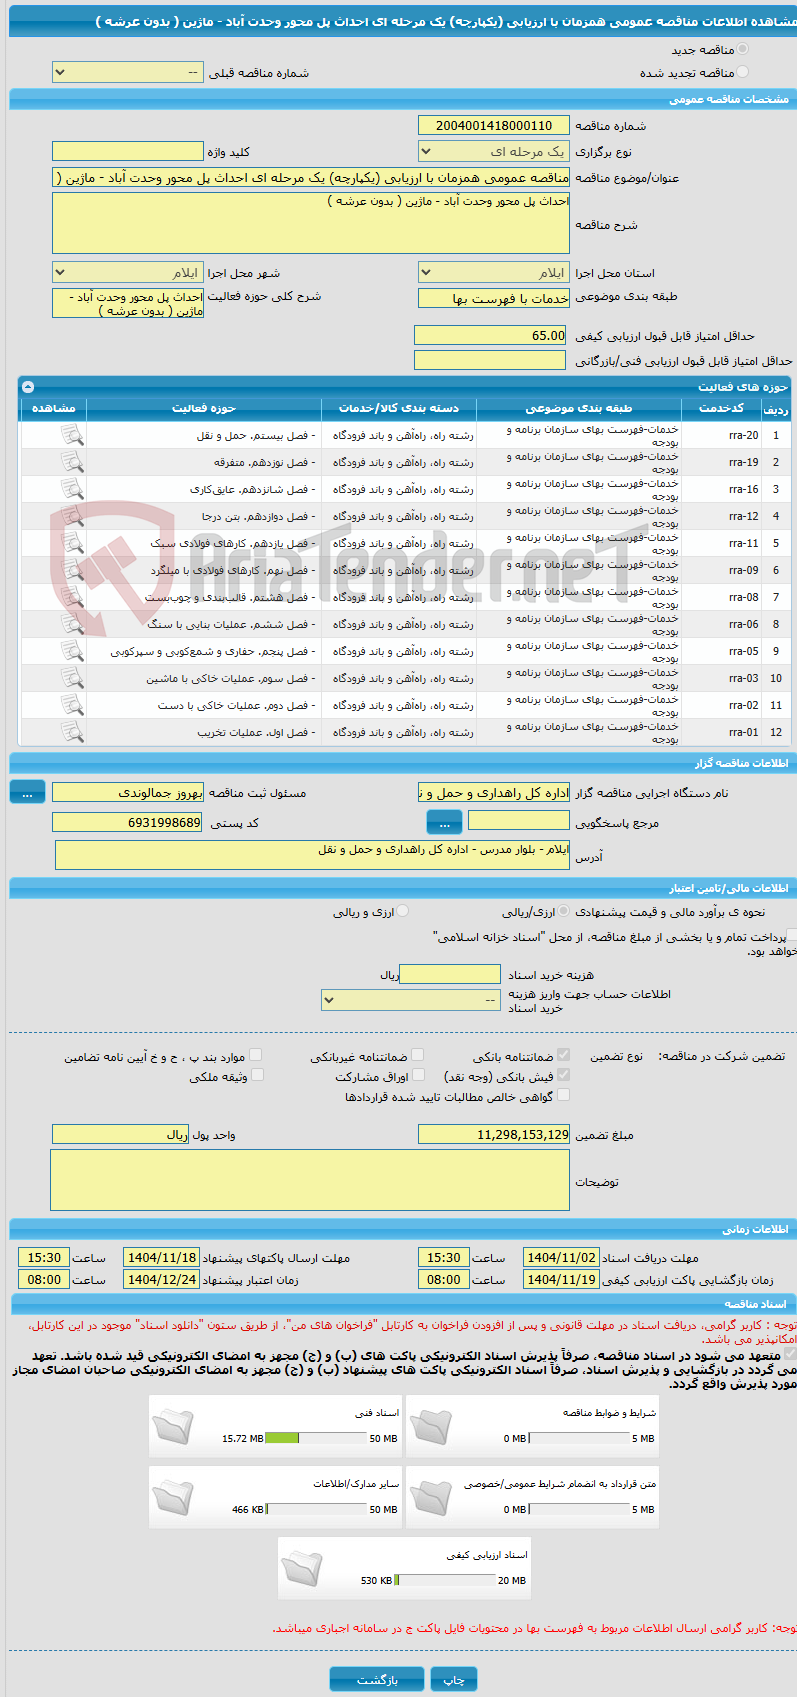Image resolution: width=797 pixels, height=1697 pixels.
Task: Click the بازگشت back button
Action: pyautogui.click(x=377, y=1679)
